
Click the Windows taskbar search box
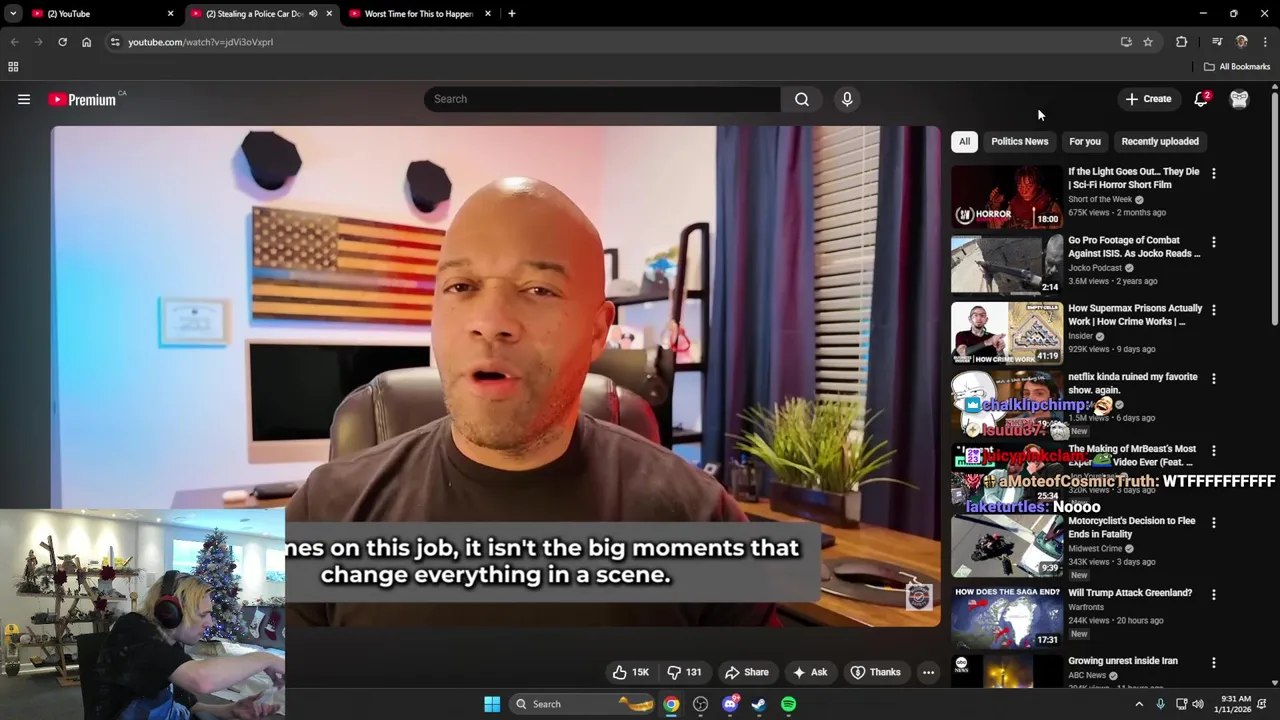(x=582, y=704)
